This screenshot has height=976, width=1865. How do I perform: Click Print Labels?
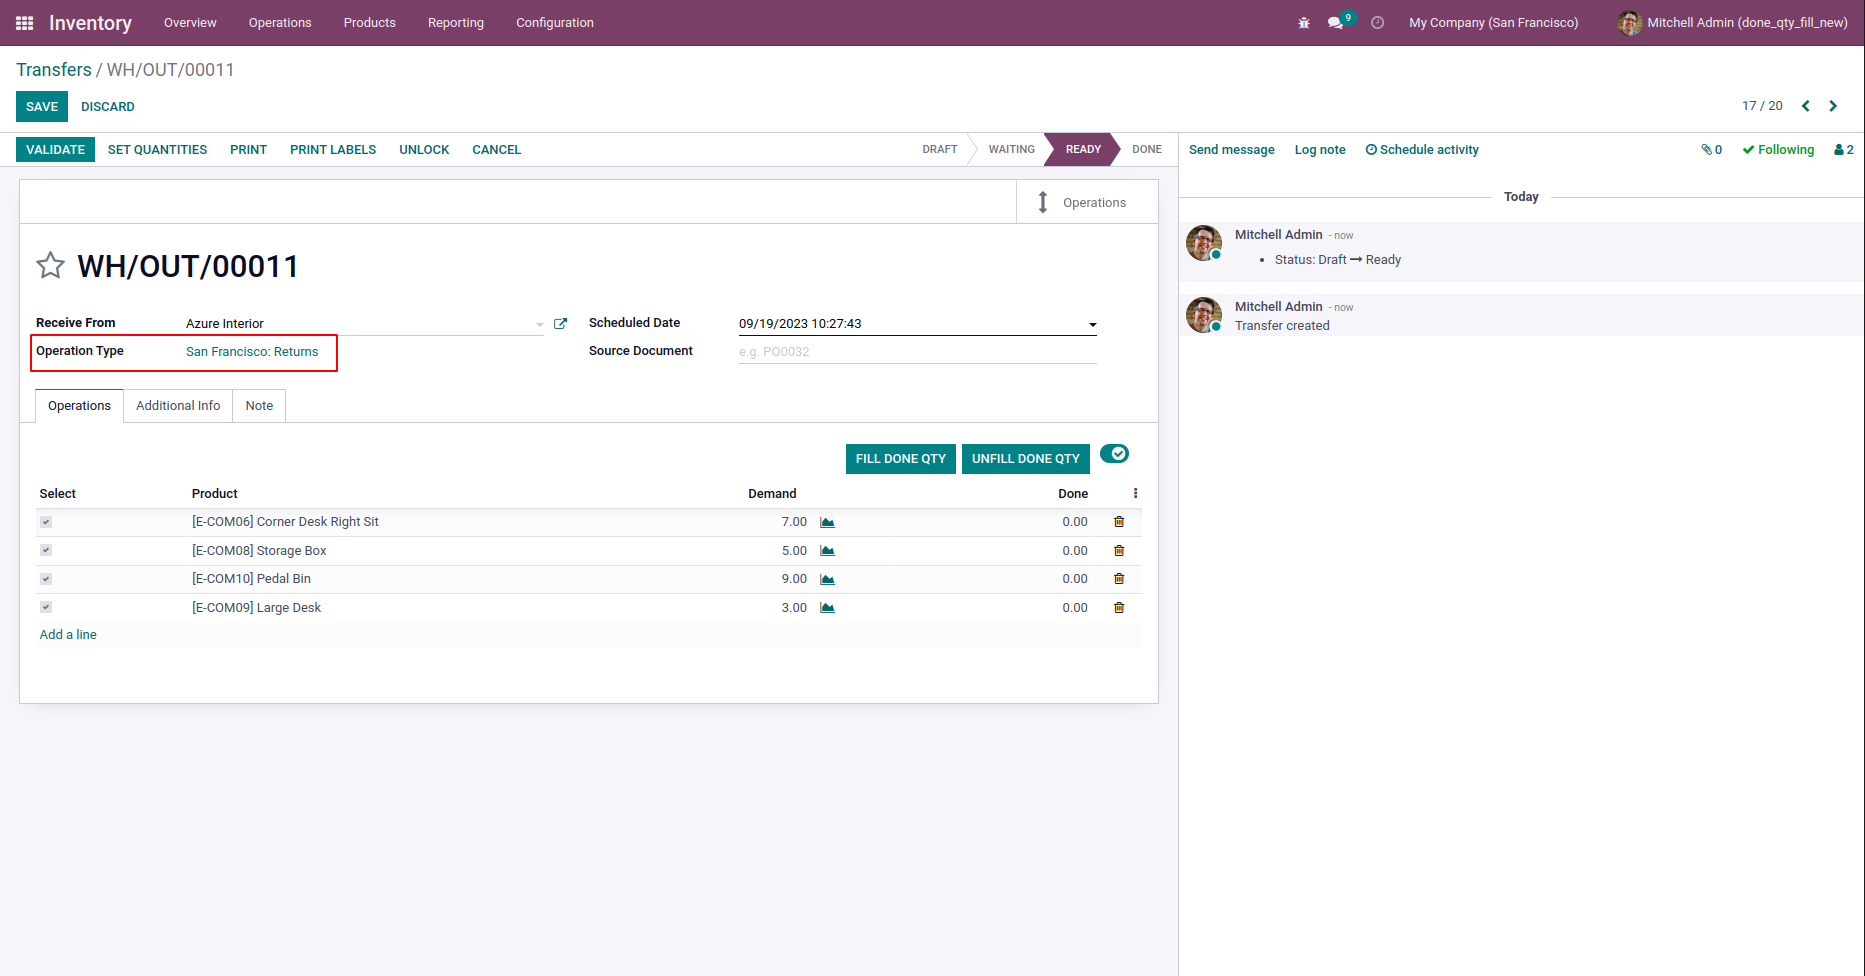click(x=333, y=150)
